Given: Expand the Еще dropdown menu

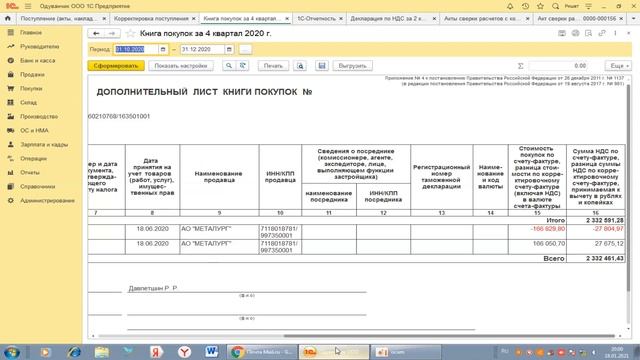Looking at the screenshot, I should 618,66.
